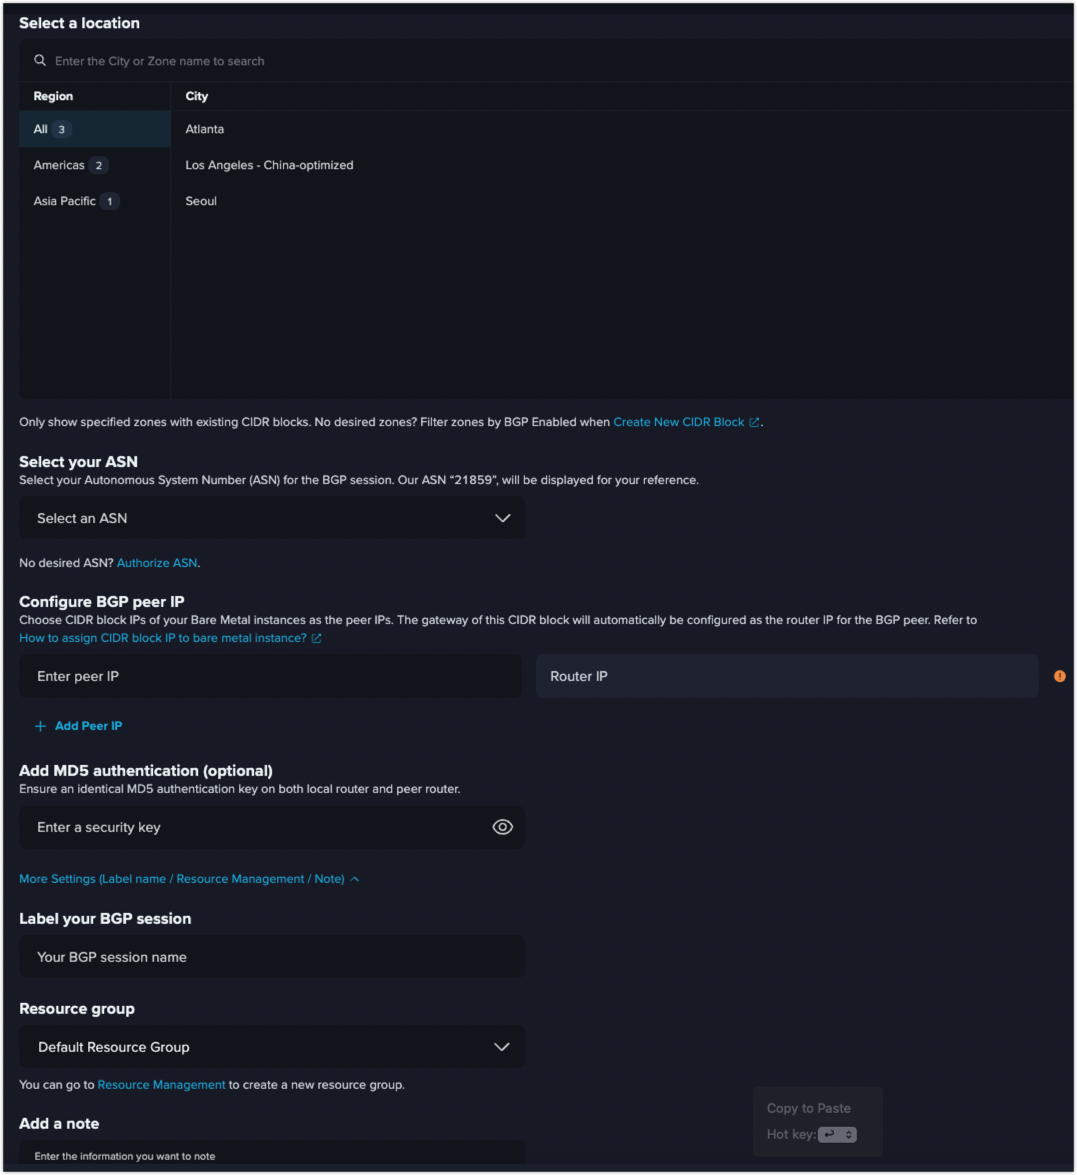Choose Atlanta from the city list

tap(205, 129)
